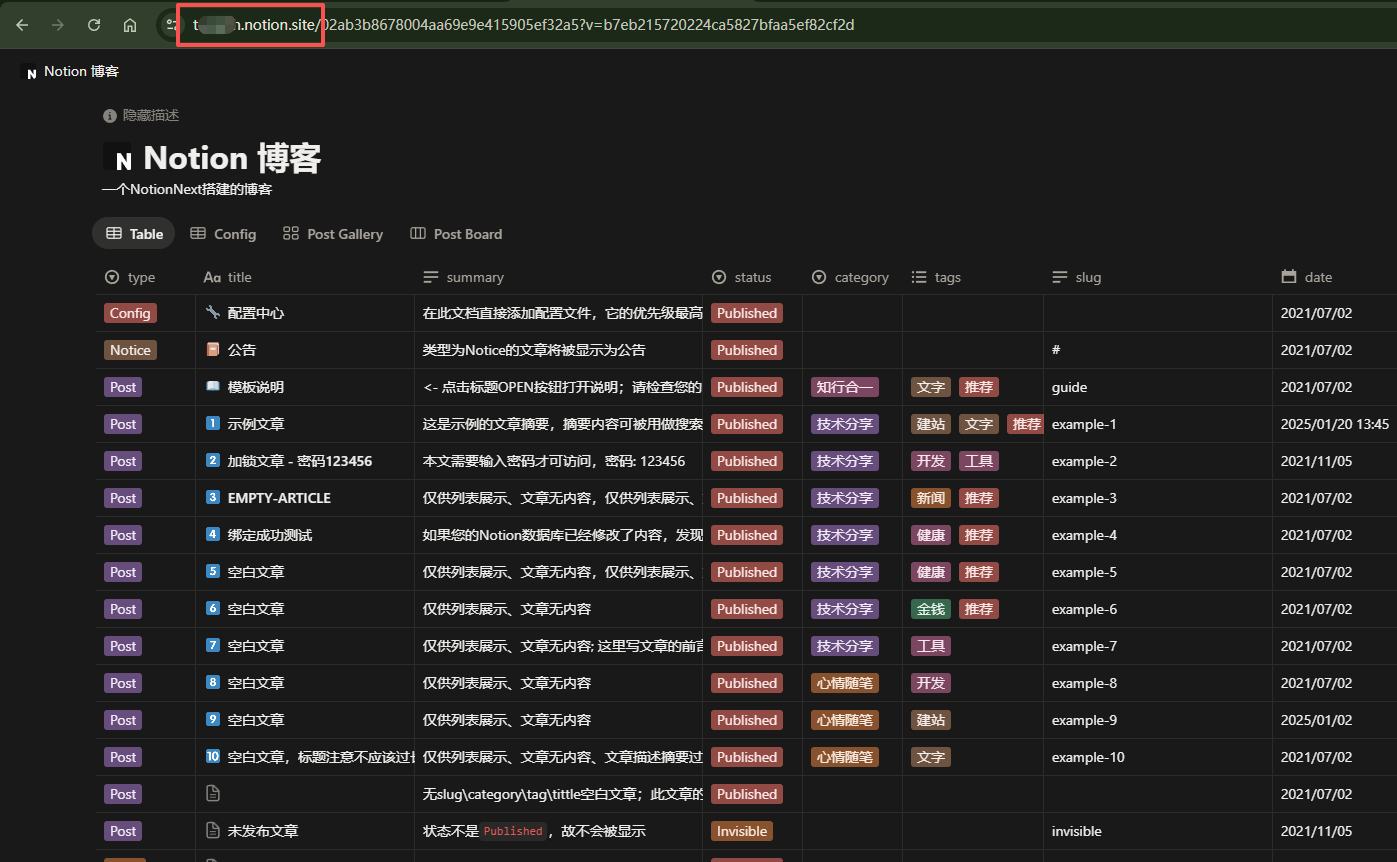Click the info icon beside 隐藏描述
1397x862 pixels.
(110, 116)
